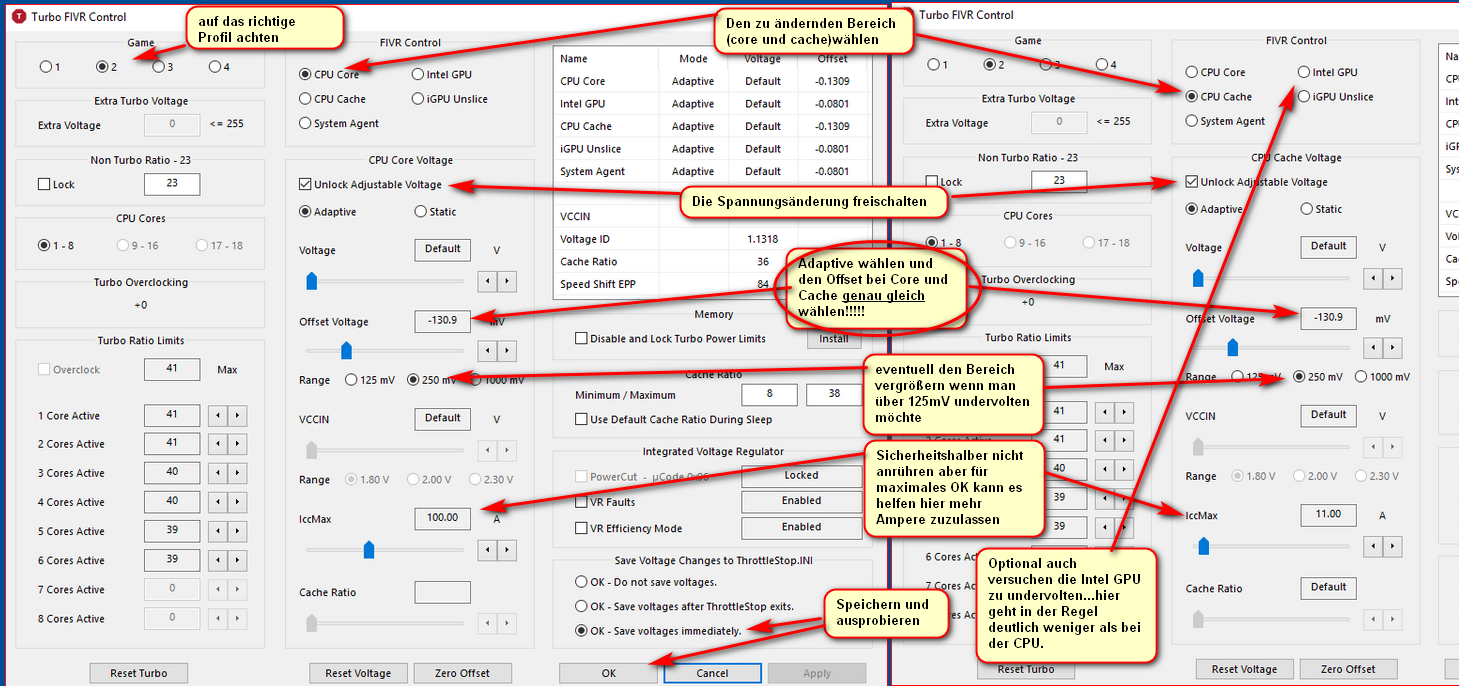Select CPU Cache radio in left window
Viewport: 1459px width, 686px height.
305,99
